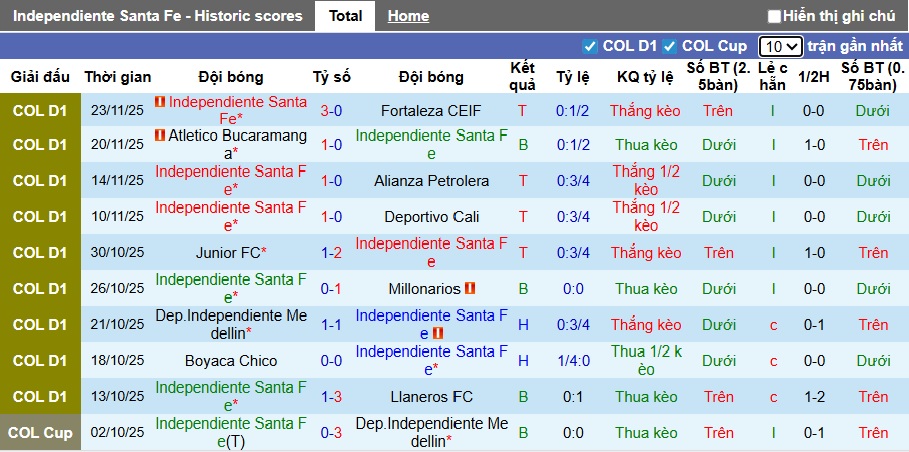Viewport: 909px width, 452px height.
Task: Click the 1-2 score against Junior FC
Action: tap(331, 253)
